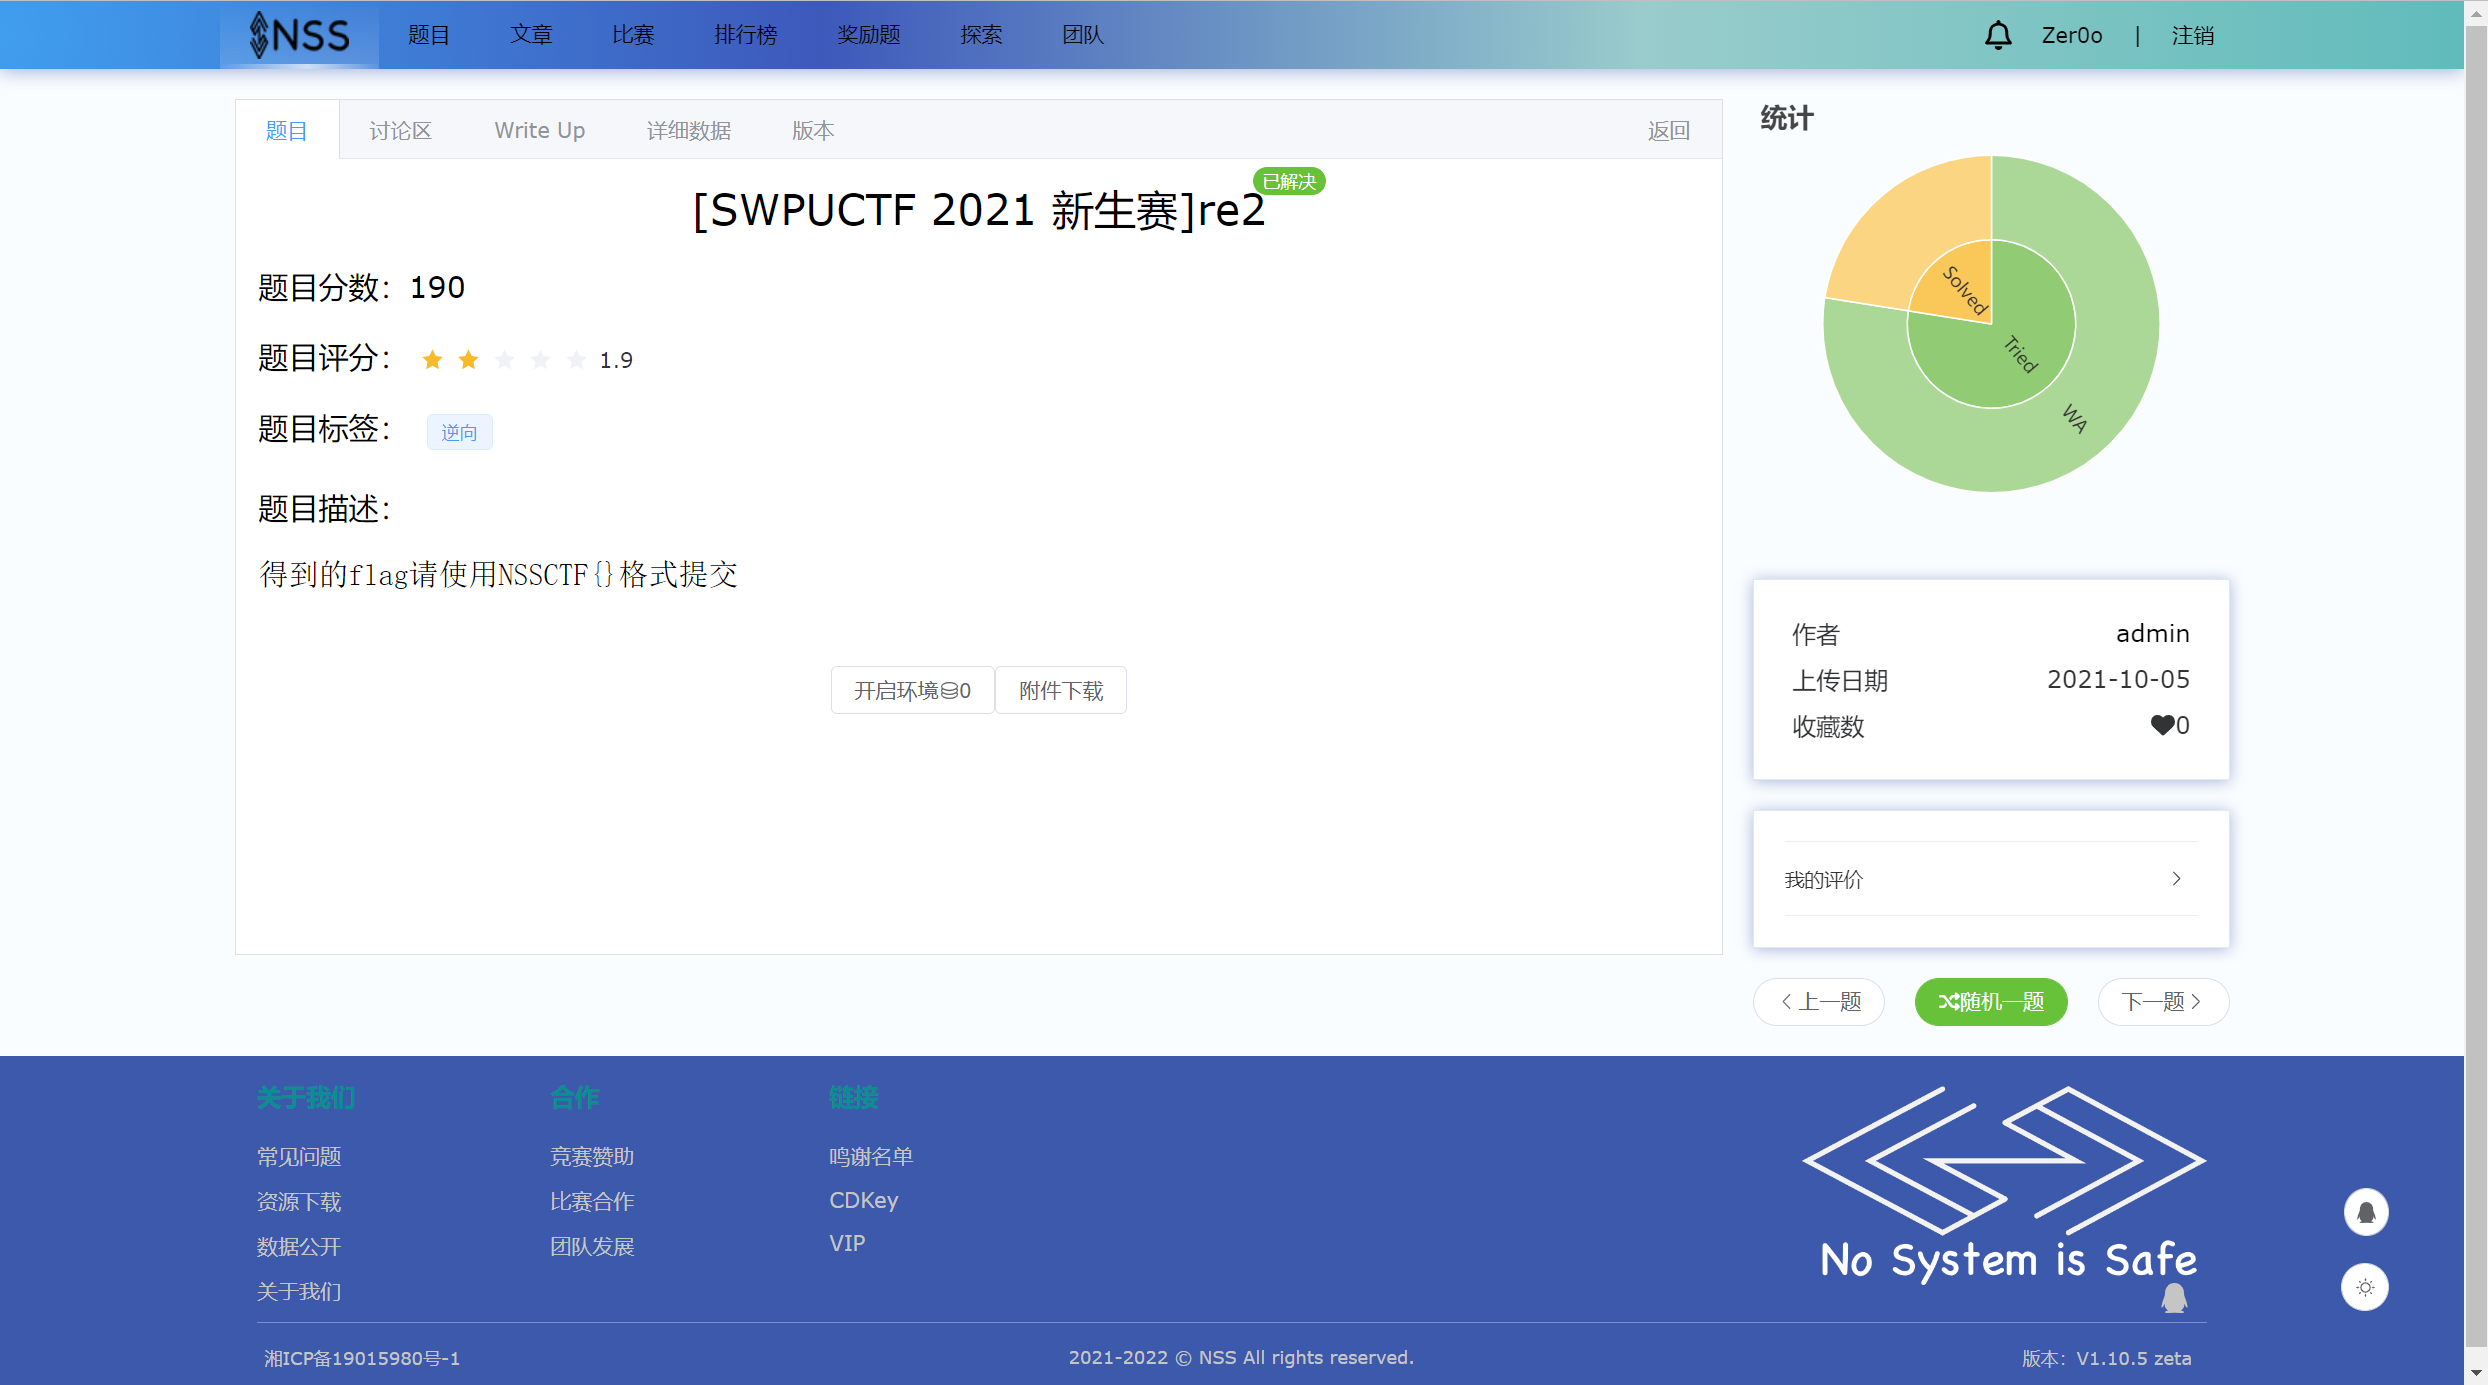Image resolution: width=2488 pixels, height=1385 pixels.
Task: Open 常见问题 footer link
Action: tap(299, 1156)
